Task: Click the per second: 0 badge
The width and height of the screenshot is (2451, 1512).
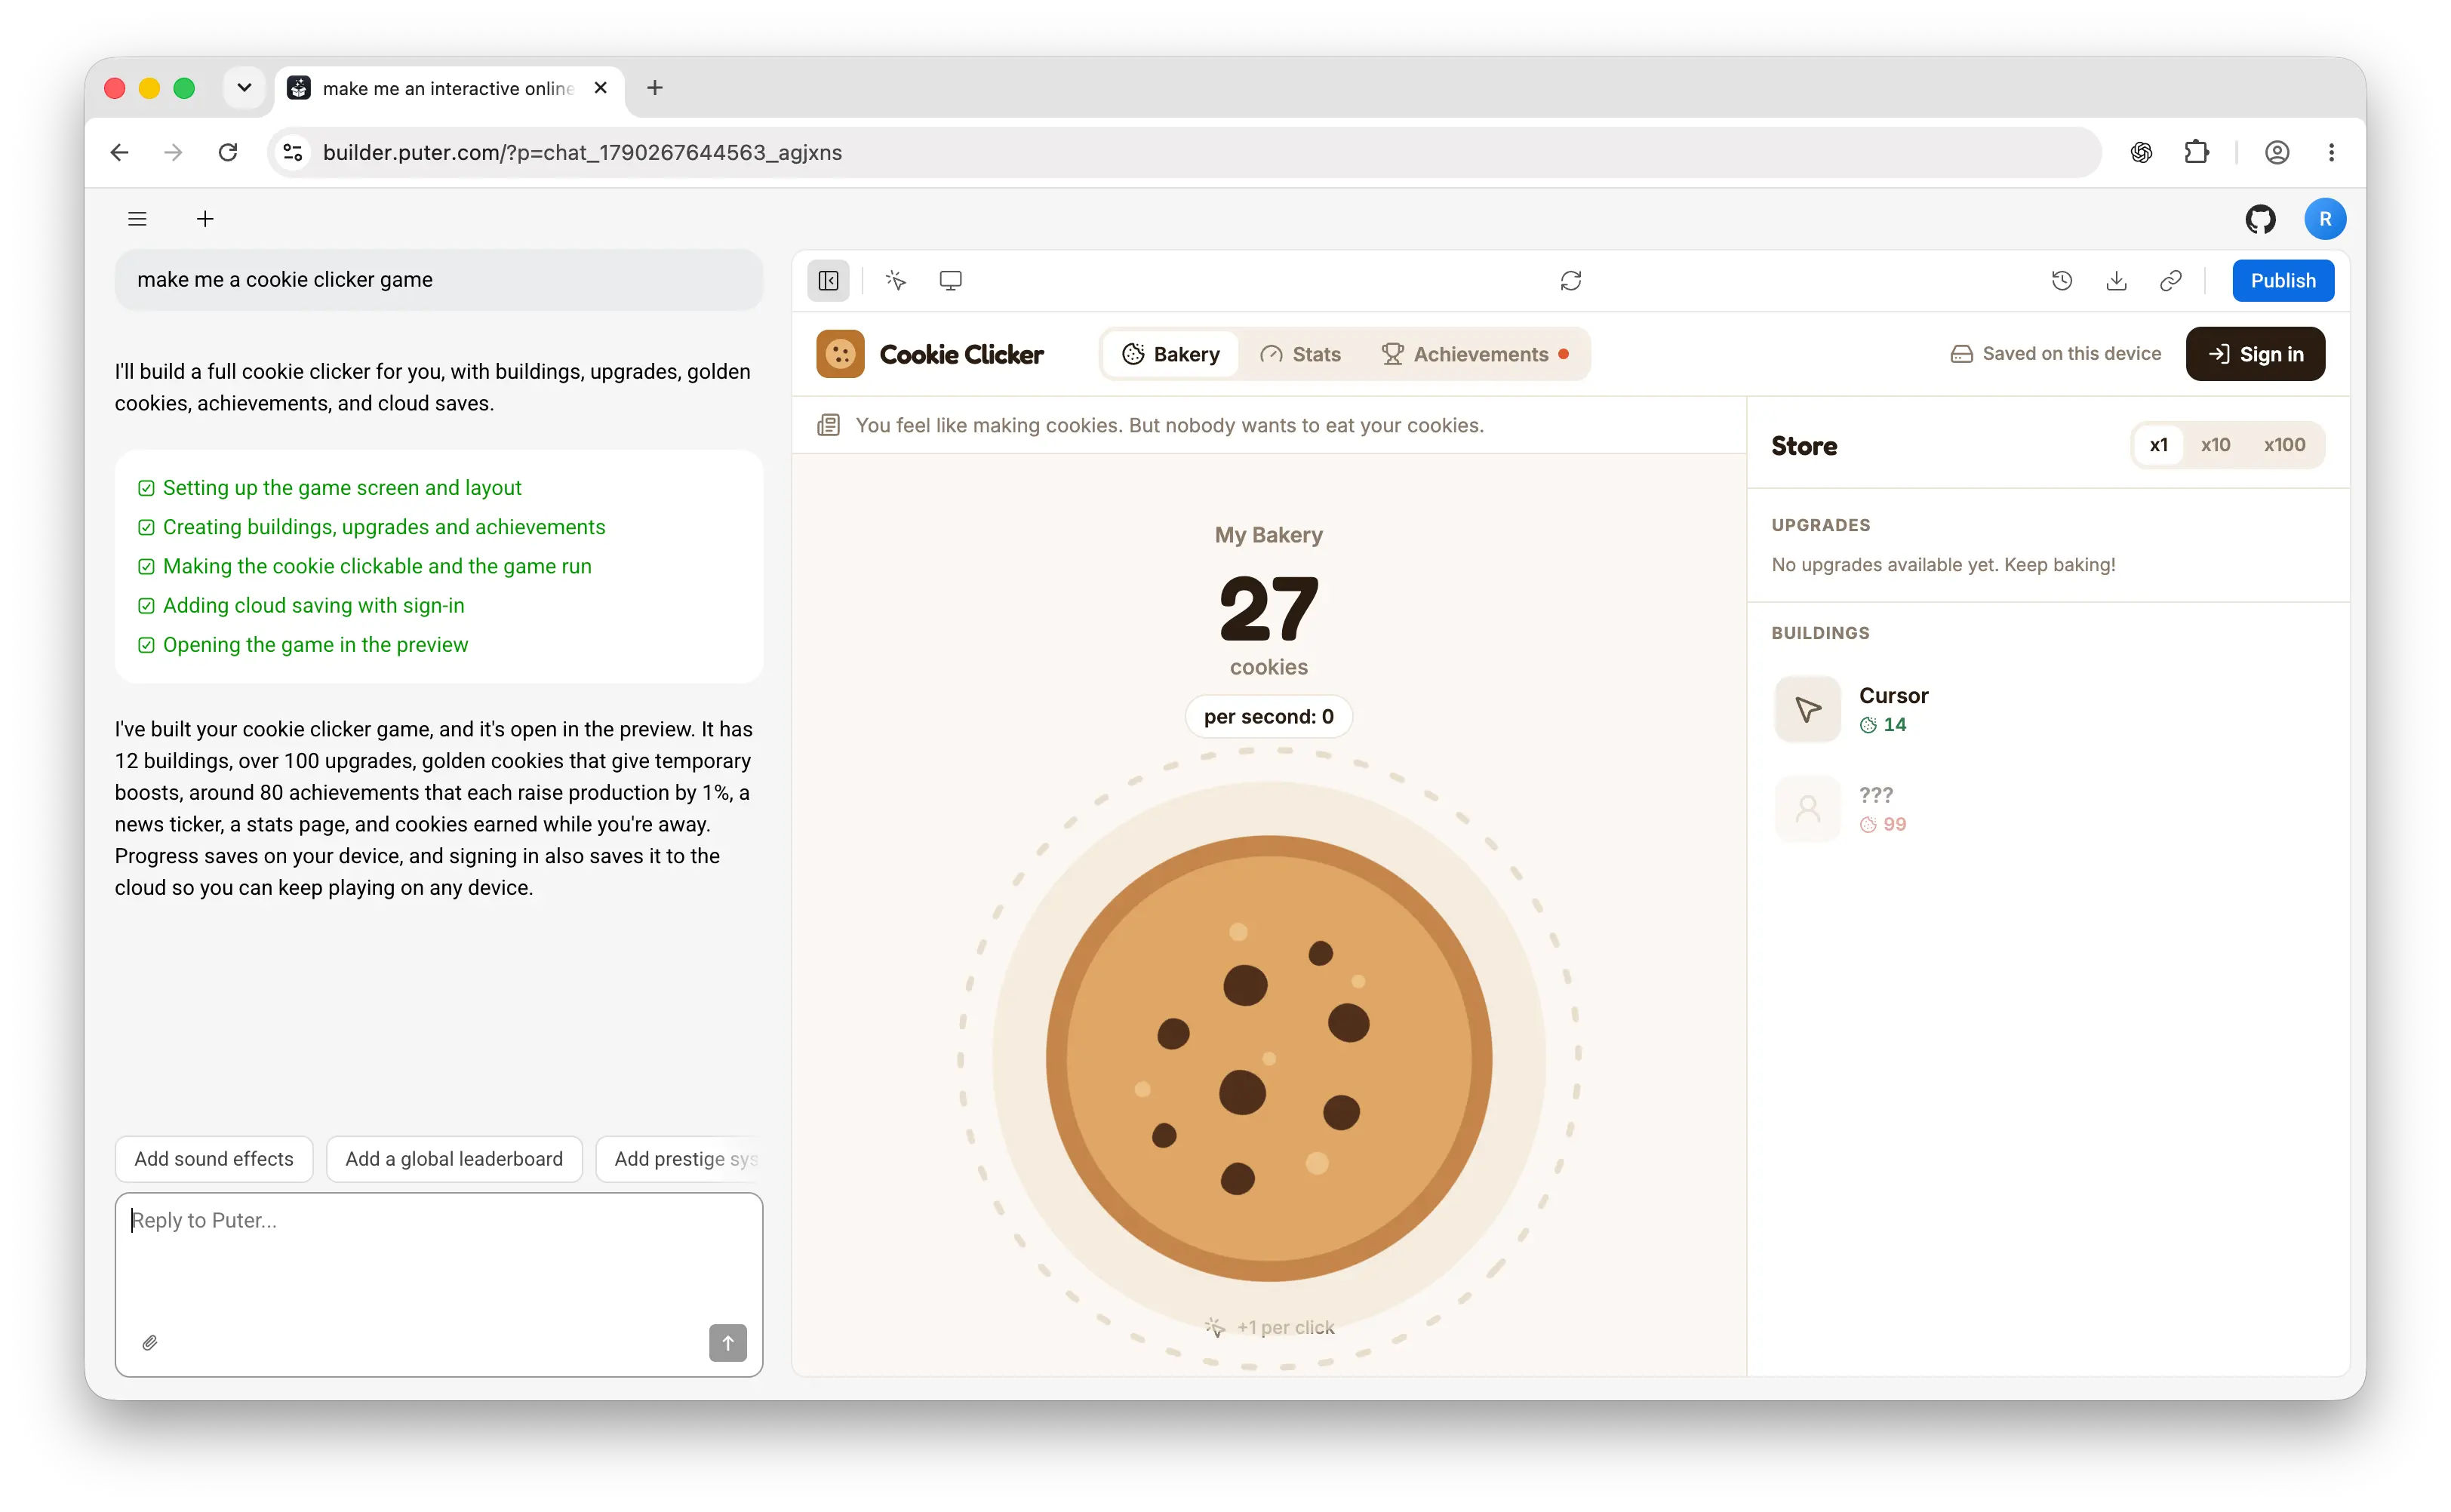Action: (1268, 716)
